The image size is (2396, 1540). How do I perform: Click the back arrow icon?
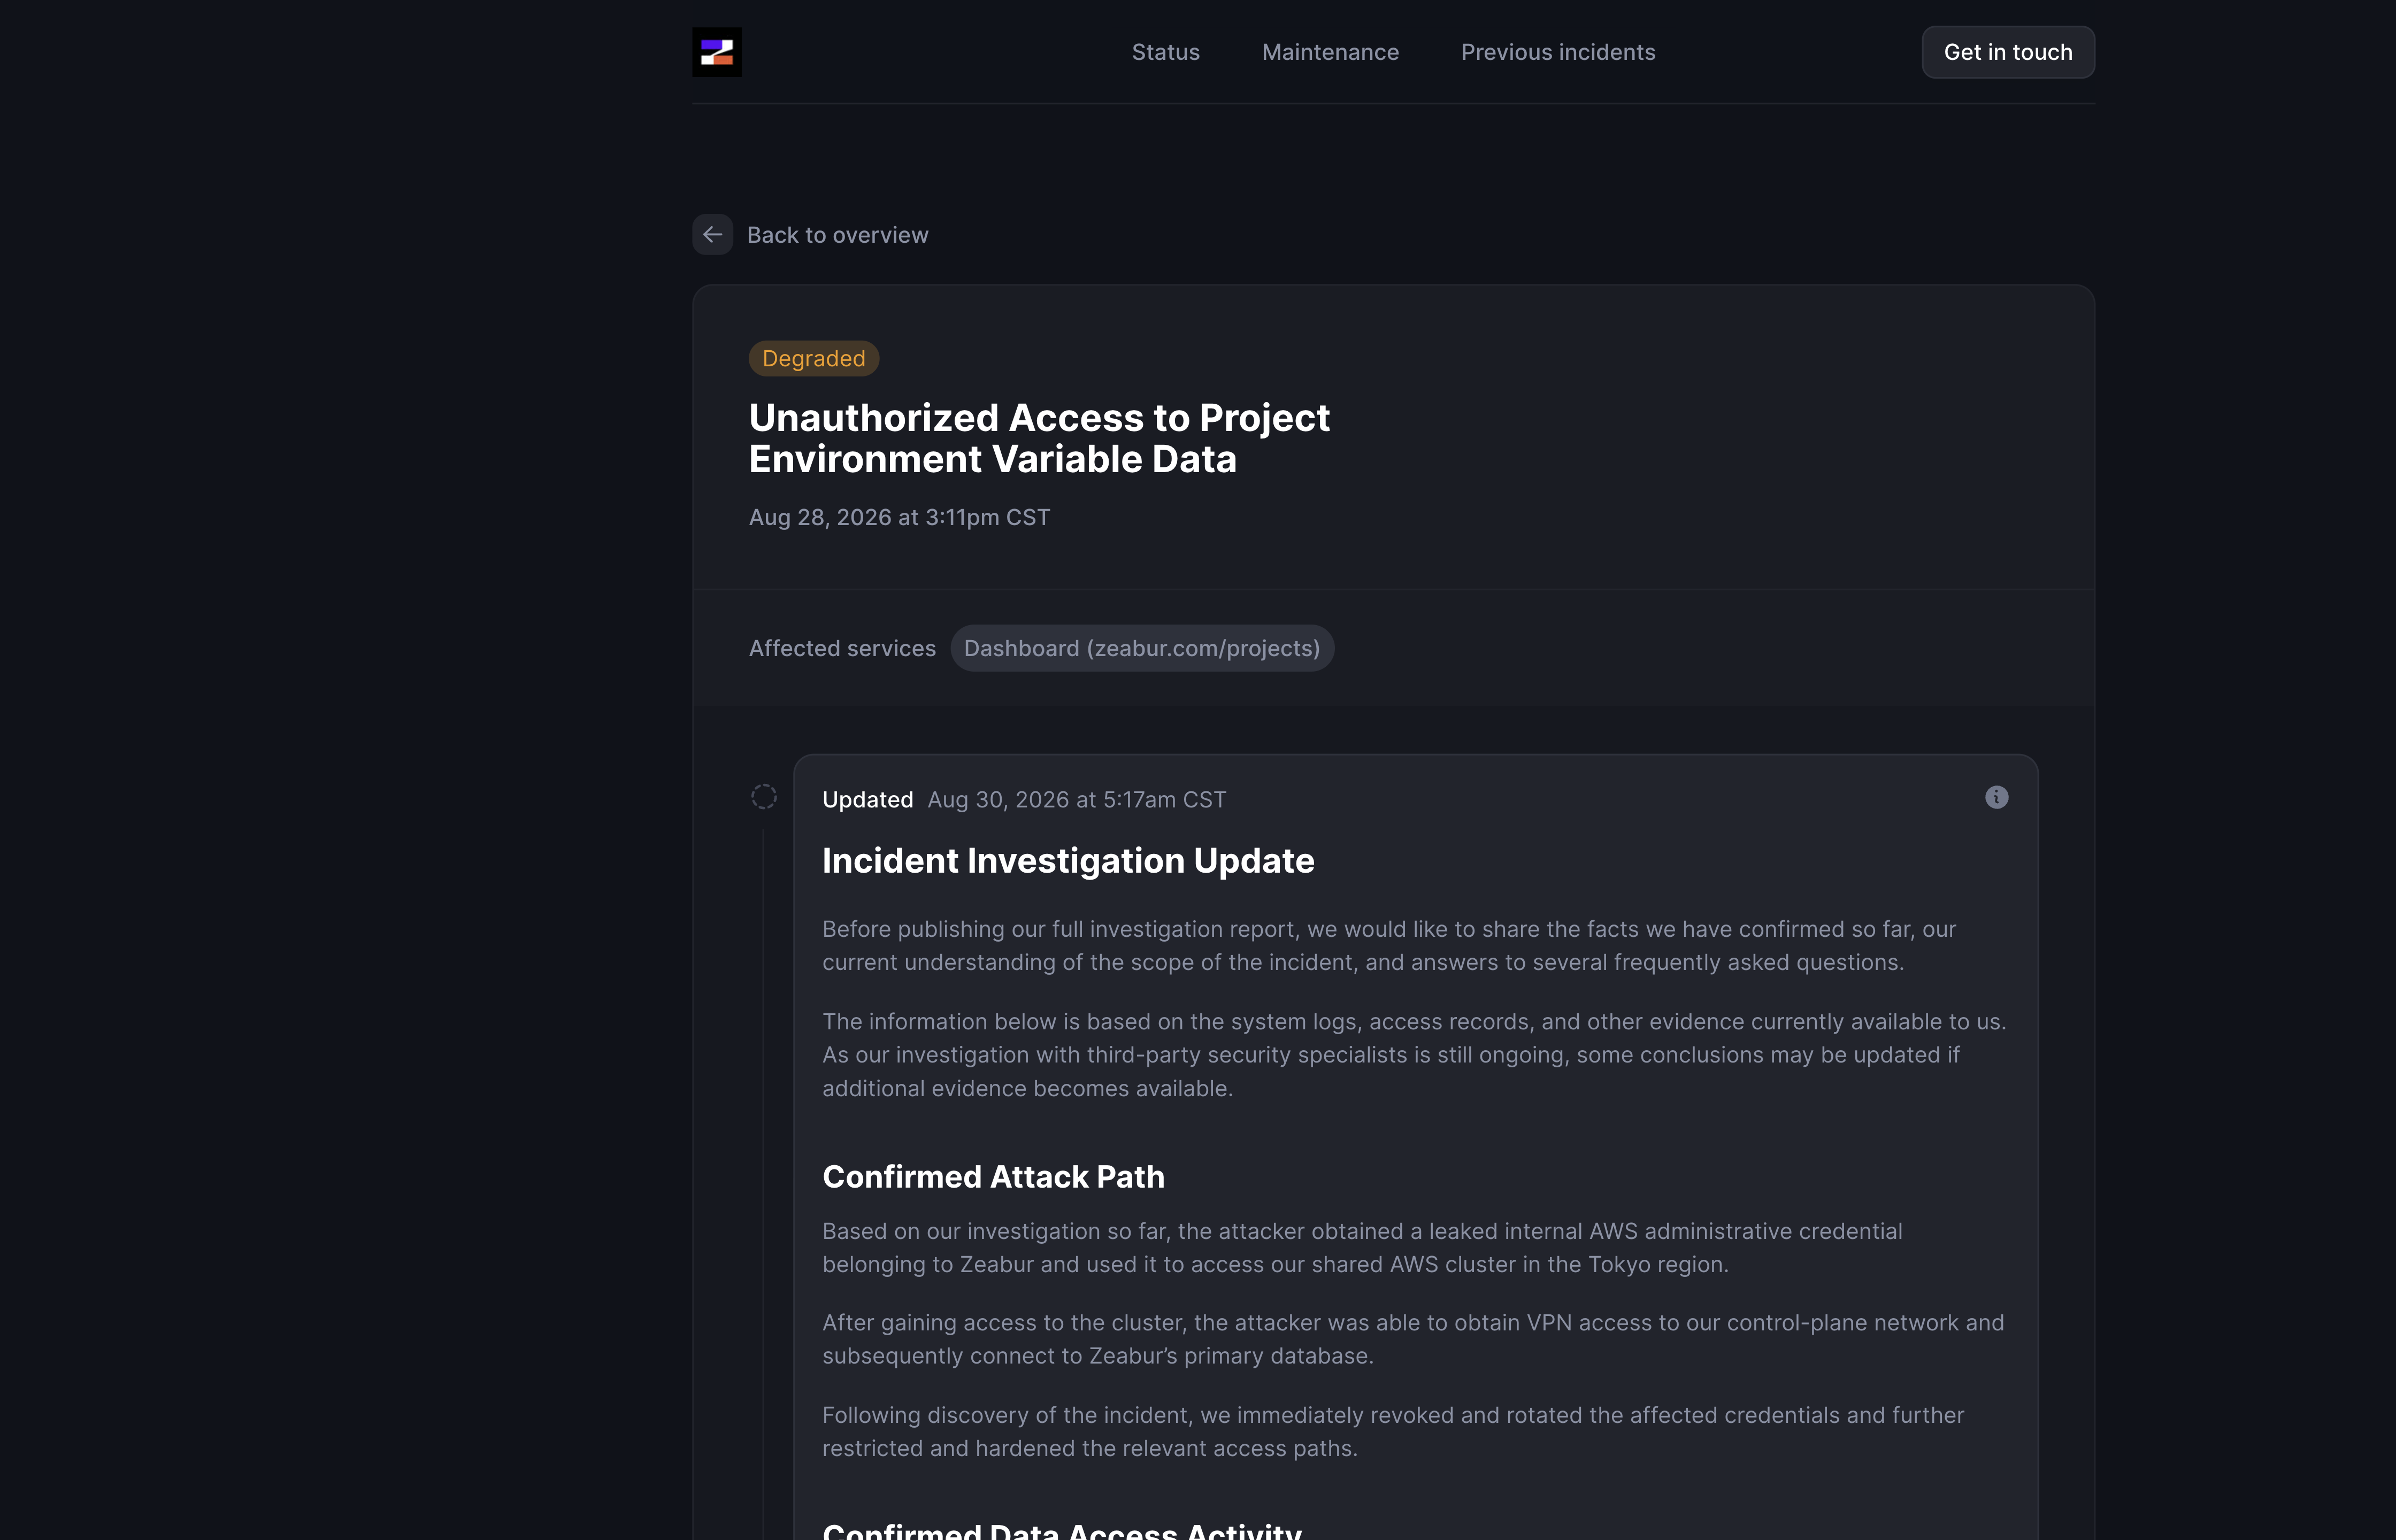tap(713, 235)
